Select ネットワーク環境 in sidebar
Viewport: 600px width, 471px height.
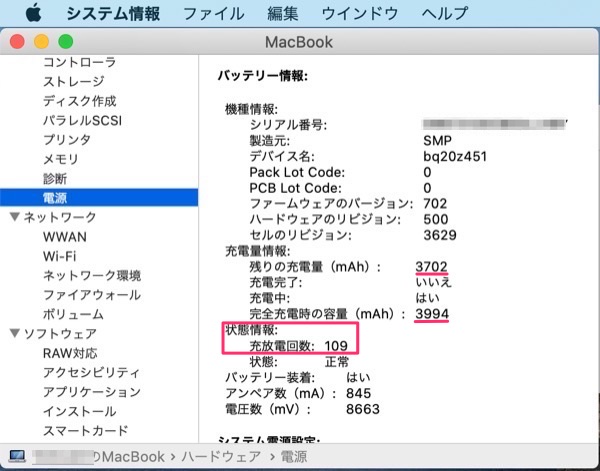pyautogui.click(x=92, y=275)
